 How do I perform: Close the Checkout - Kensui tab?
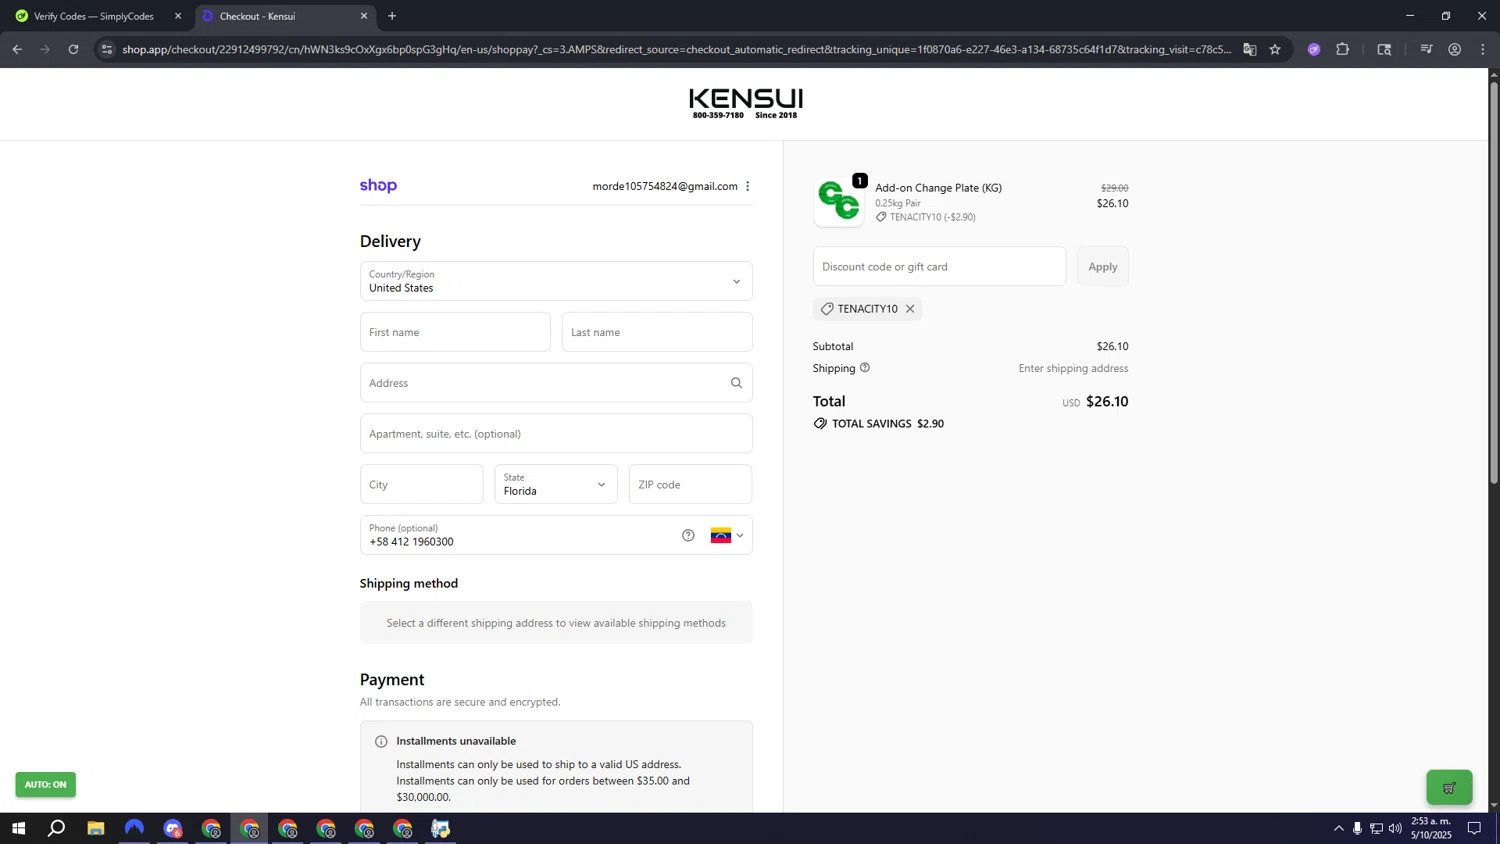click(x=364, y=16)
